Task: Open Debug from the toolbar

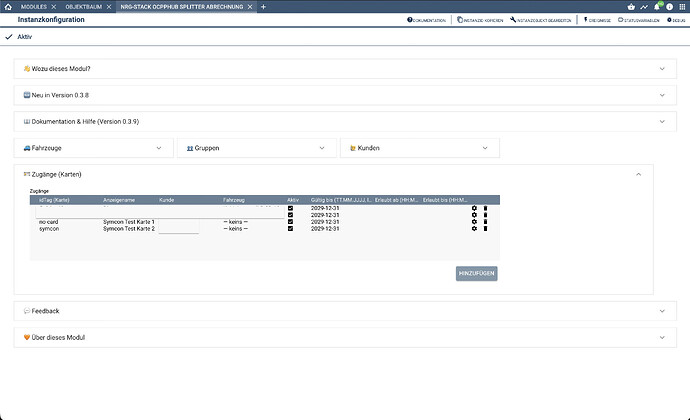Action: click(676, 20)
